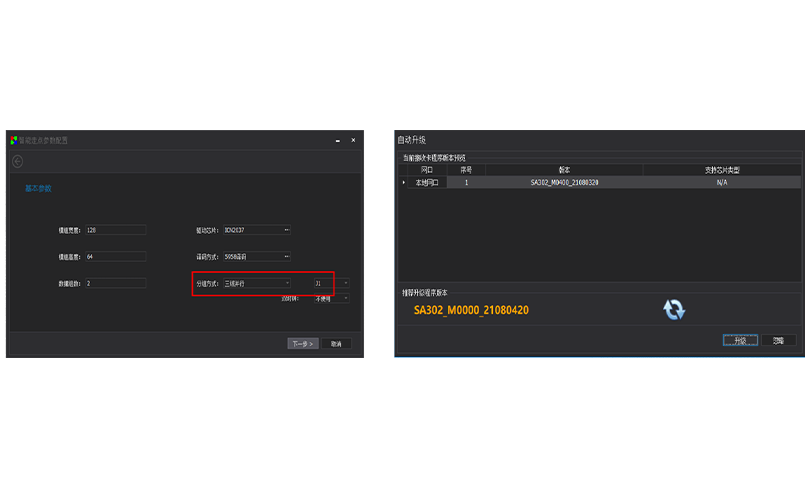This screenshot has height=487, width=810.
Task: Click the blue refresh arrows icon
Action: tap(674, 310)
